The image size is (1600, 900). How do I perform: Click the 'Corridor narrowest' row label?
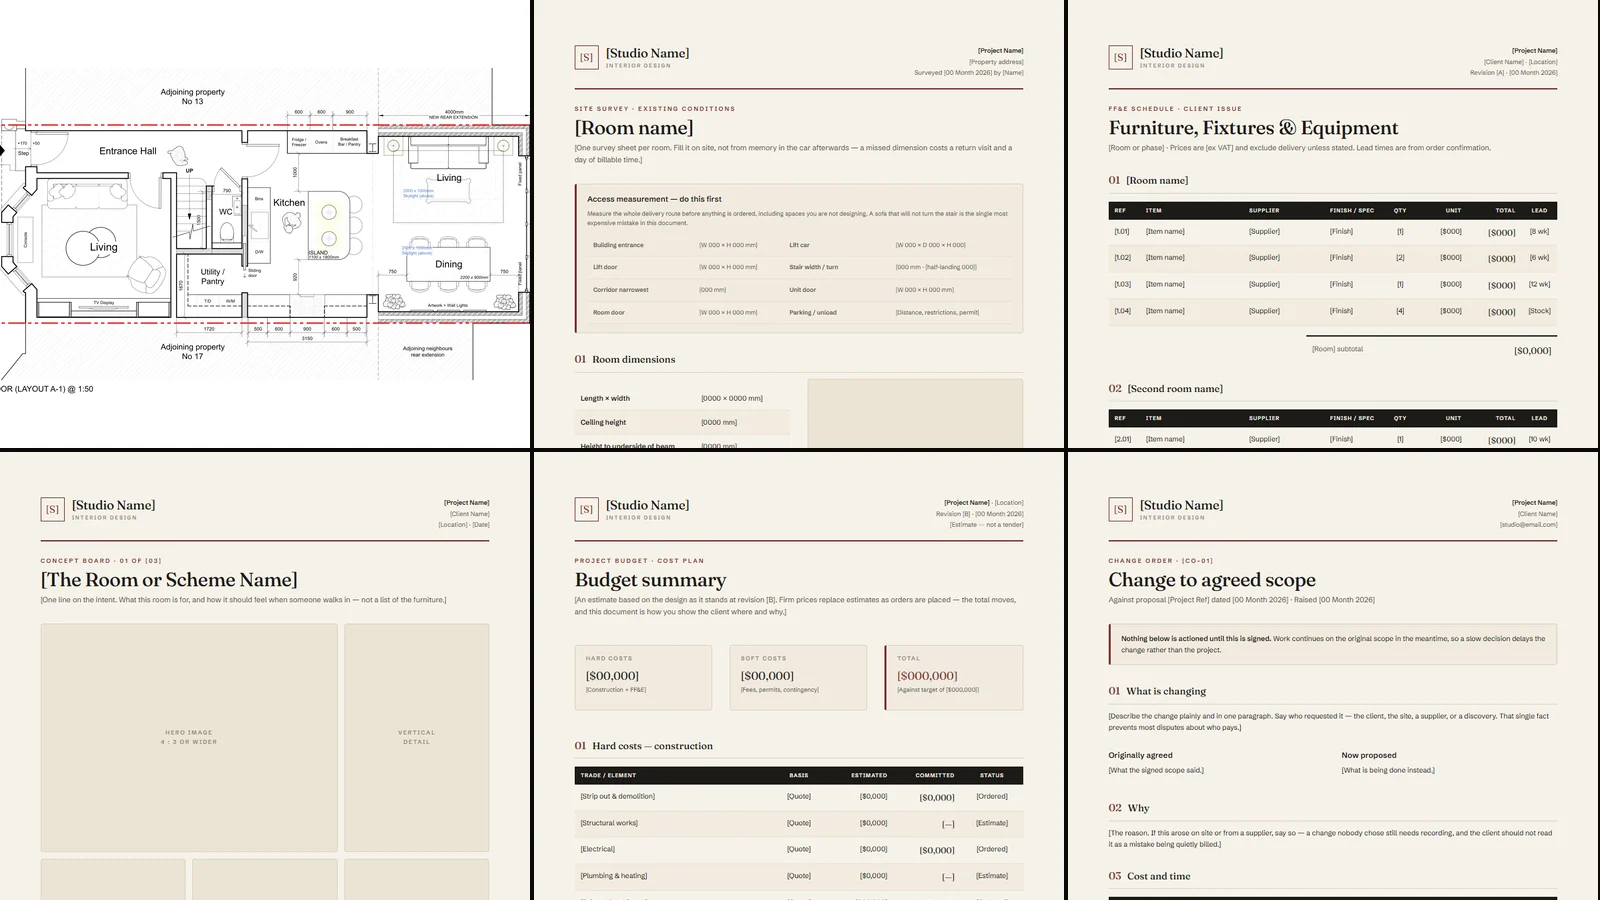point(621,290)
